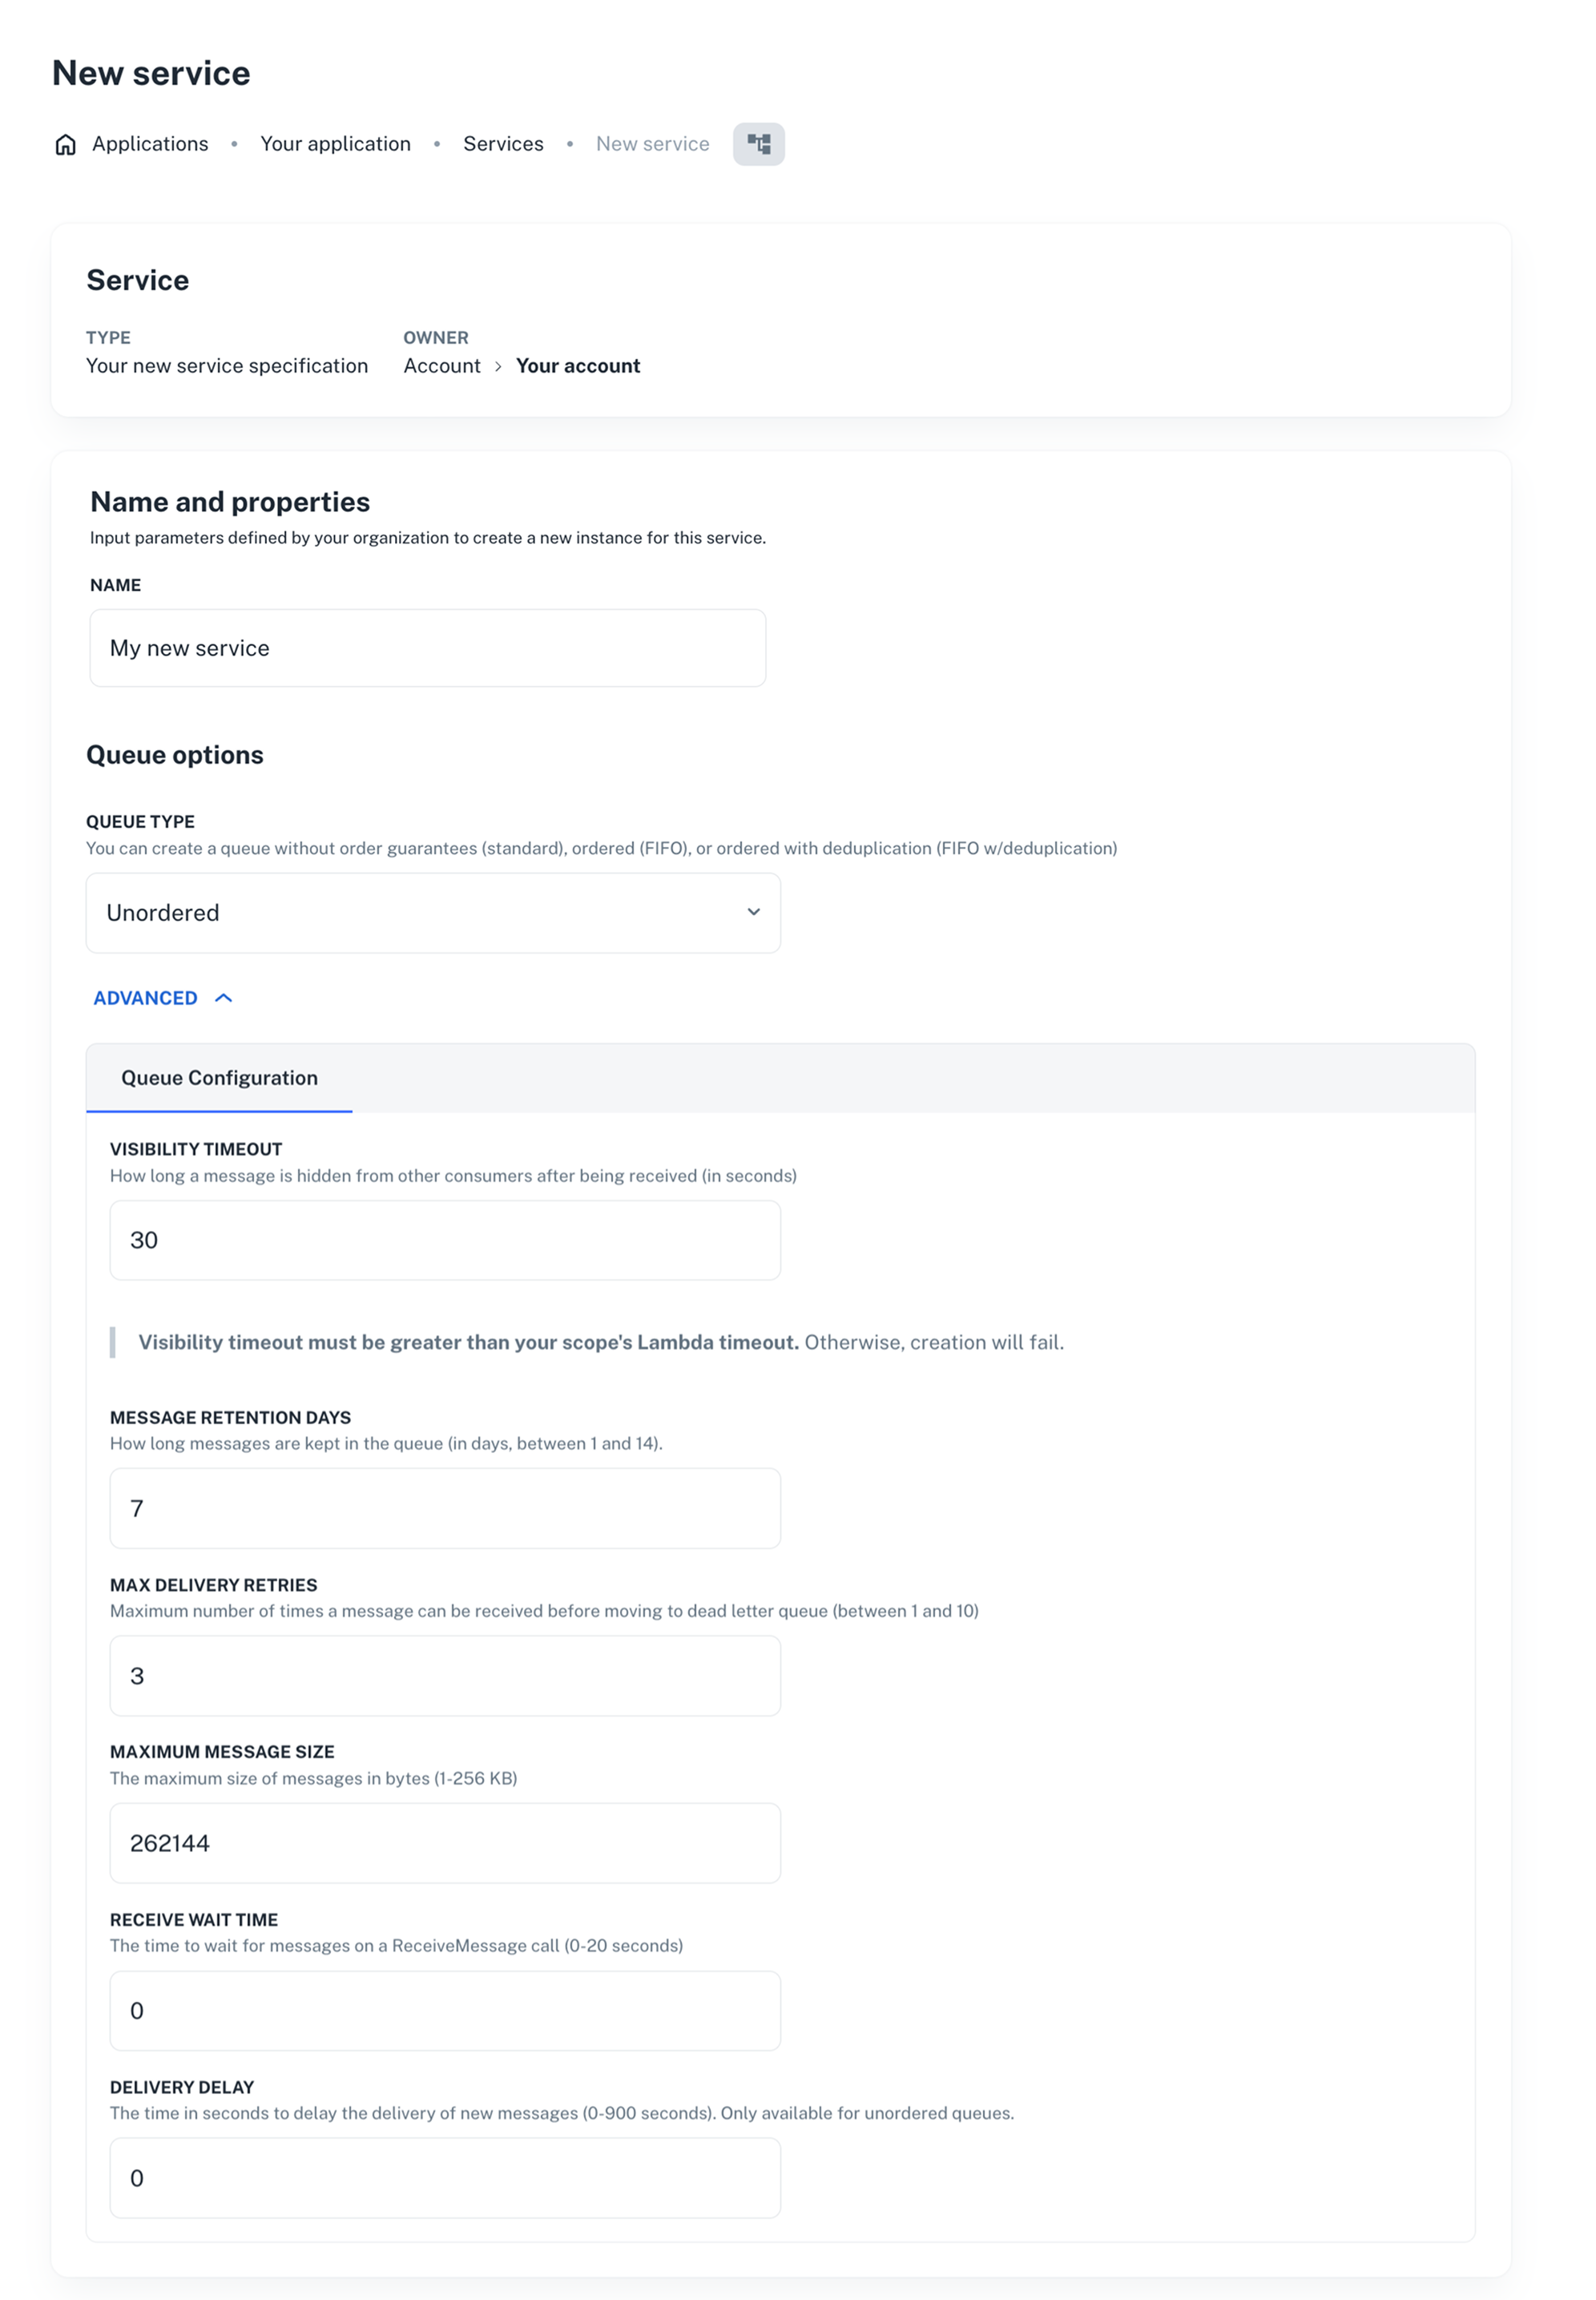Click the Your account owner link
This screenshot has height=2300, width=1596.
(577, 366)
